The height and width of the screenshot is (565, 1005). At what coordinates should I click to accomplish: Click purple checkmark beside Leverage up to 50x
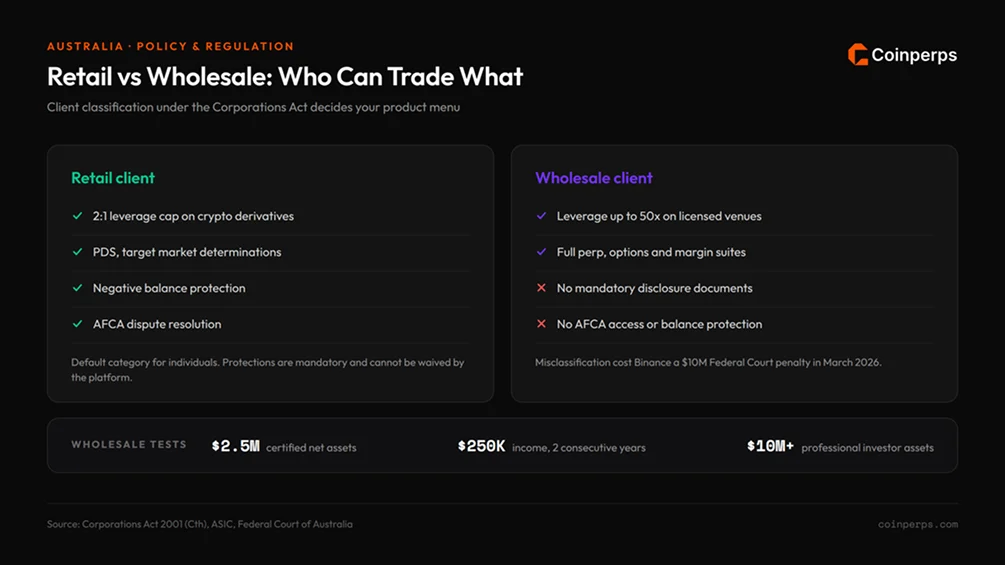click(542, 216)
